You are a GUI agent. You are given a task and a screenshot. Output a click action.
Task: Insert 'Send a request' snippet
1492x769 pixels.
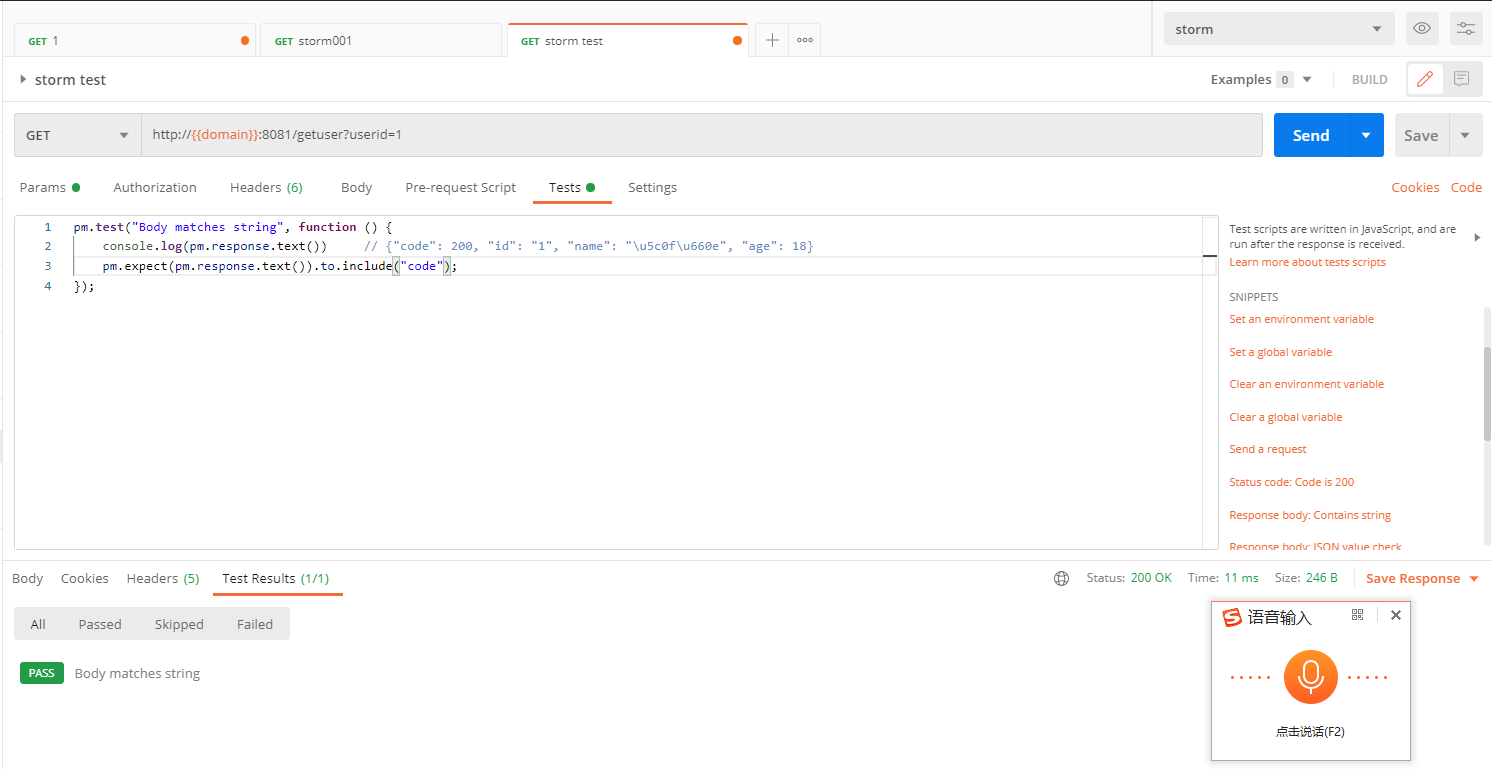(1267, 449)
